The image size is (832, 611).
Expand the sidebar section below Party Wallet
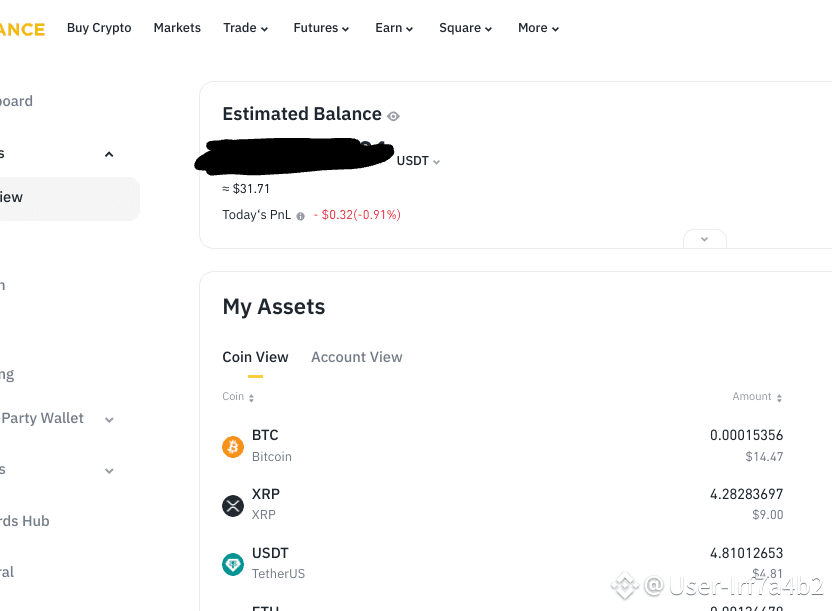point(109,471)
